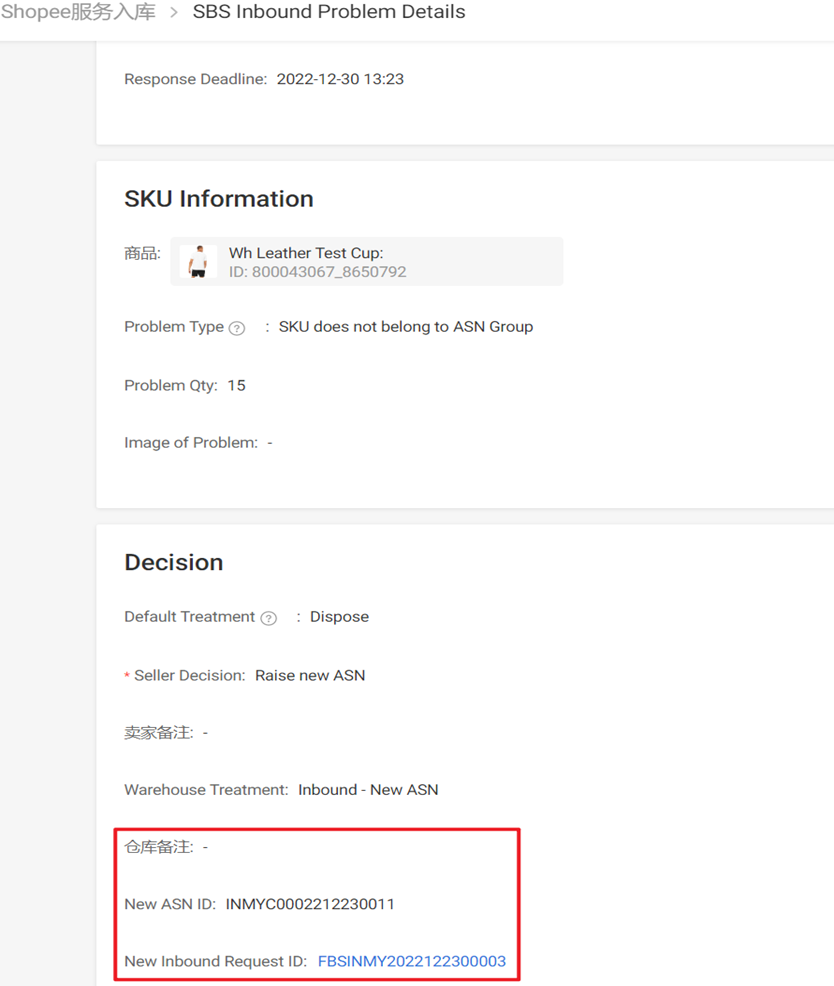The image size is (834, 986).
Task: Click the Dispose default treatment value
Action: pos(340,617)
